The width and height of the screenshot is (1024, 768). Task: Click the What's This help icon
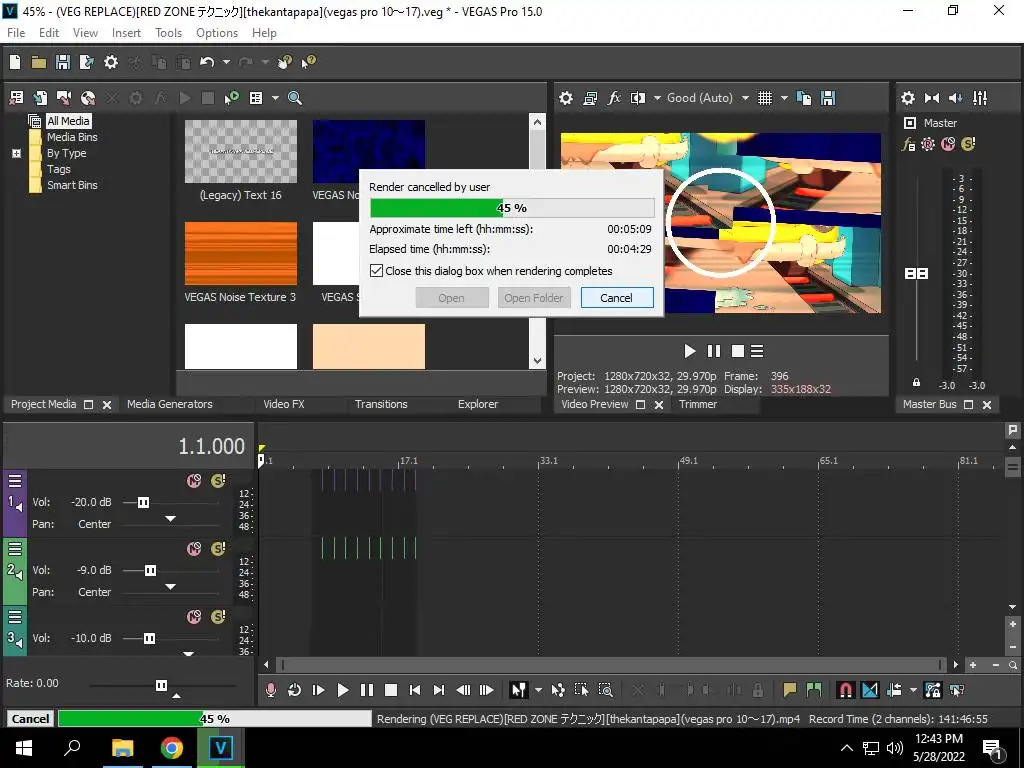308,62
